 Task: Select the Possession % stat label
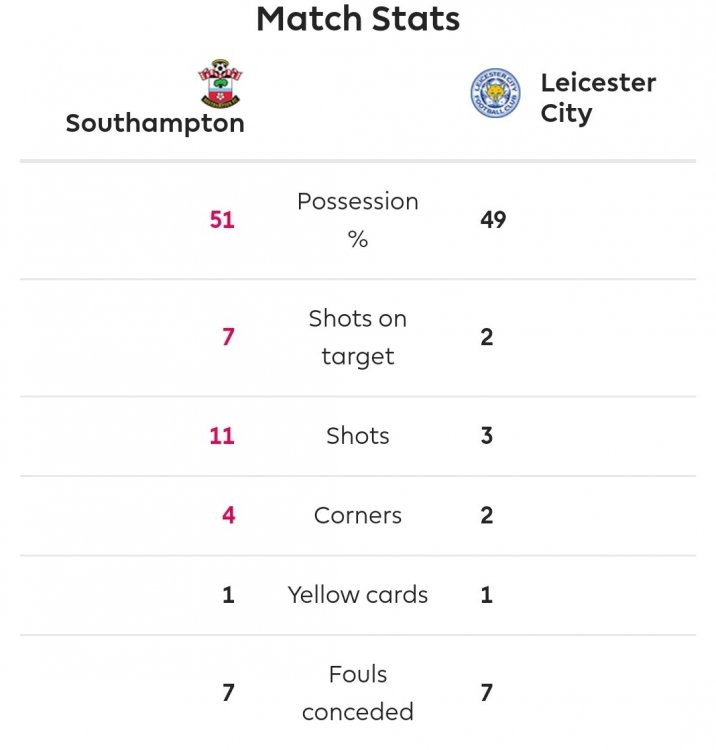[x=358, y=220]
